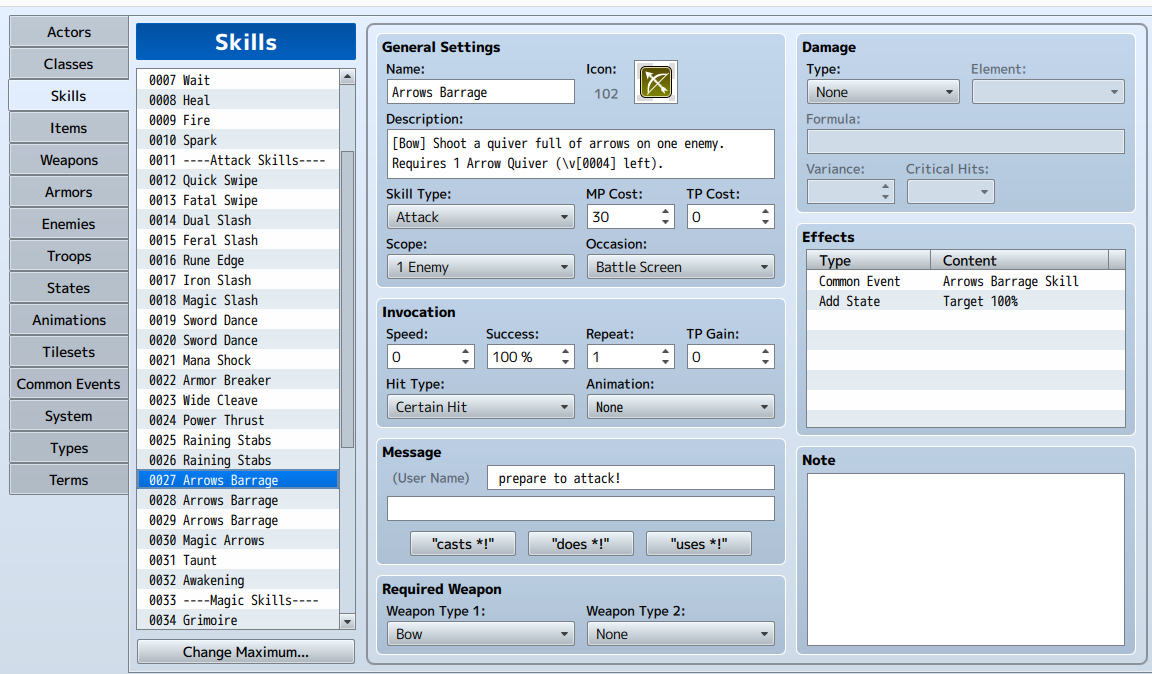Click the empty second message line field
The width and height of the screenshot is (1152, 674).
[x=580, y=509]
